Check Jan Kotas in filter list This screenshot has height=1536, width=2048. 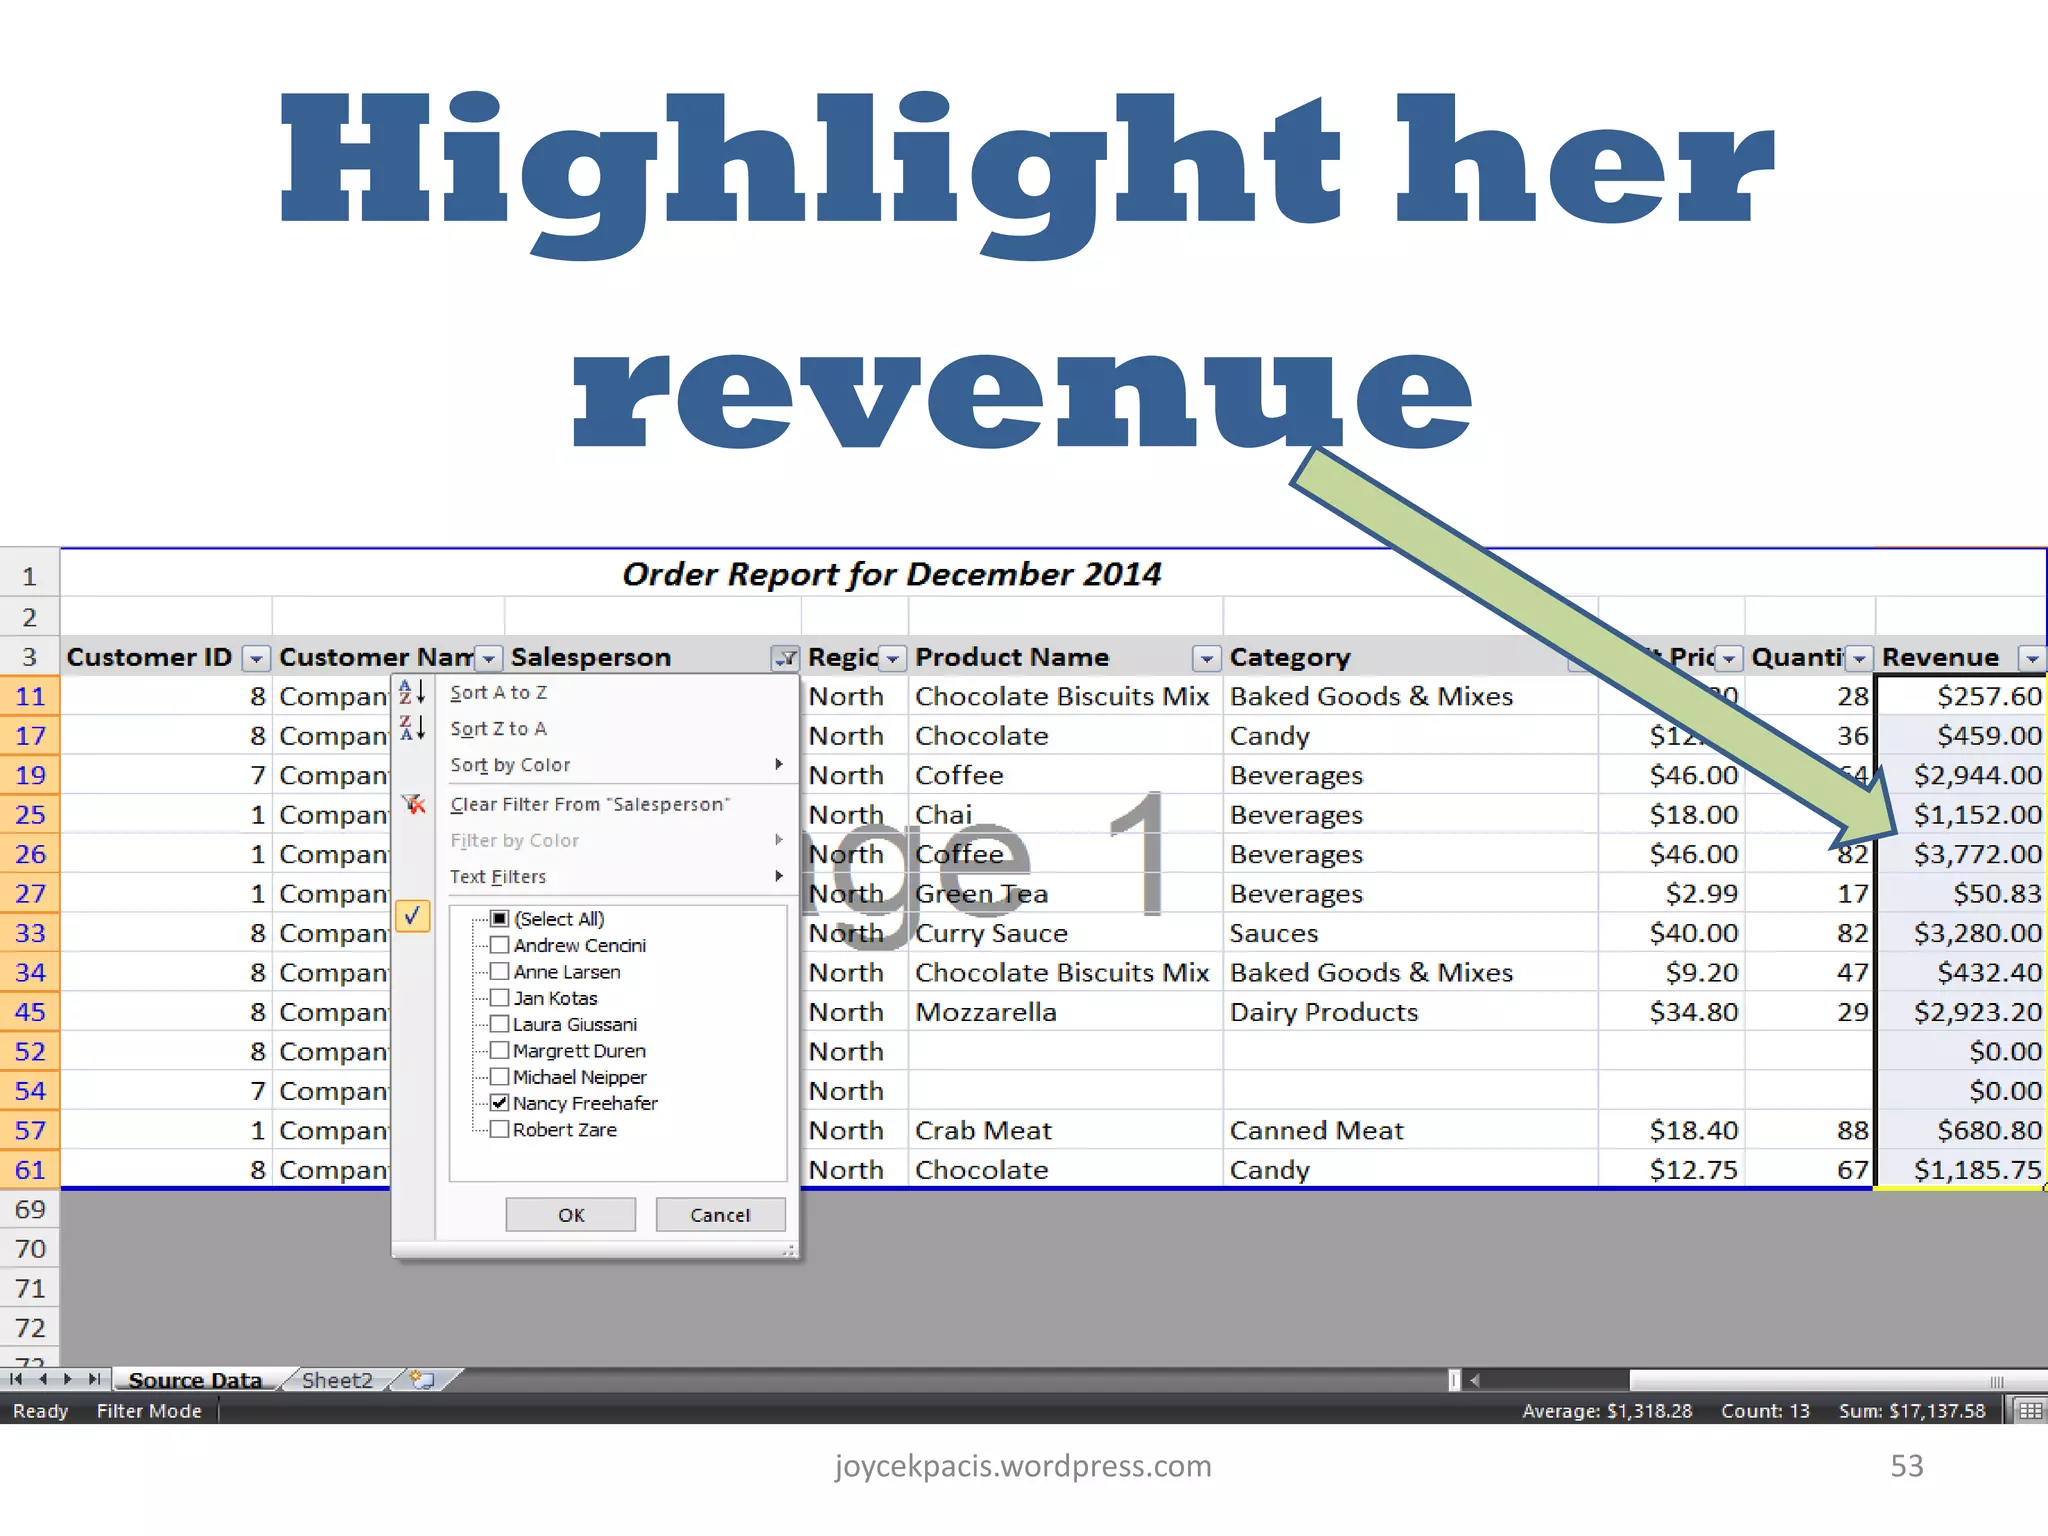pos(500,997)
